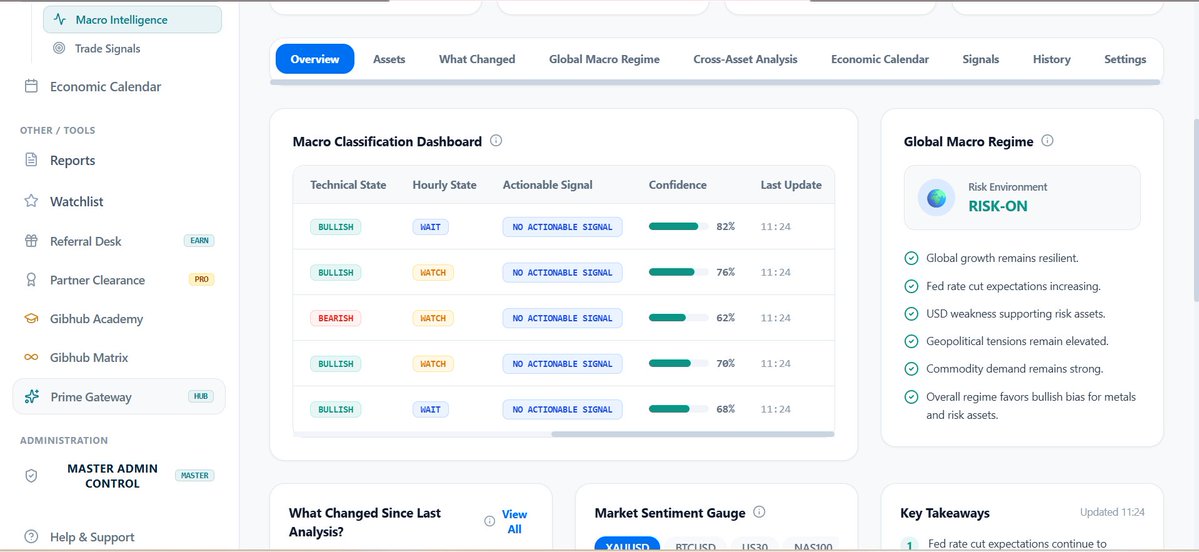Click the 62% confidence bar

coord(678,317)
